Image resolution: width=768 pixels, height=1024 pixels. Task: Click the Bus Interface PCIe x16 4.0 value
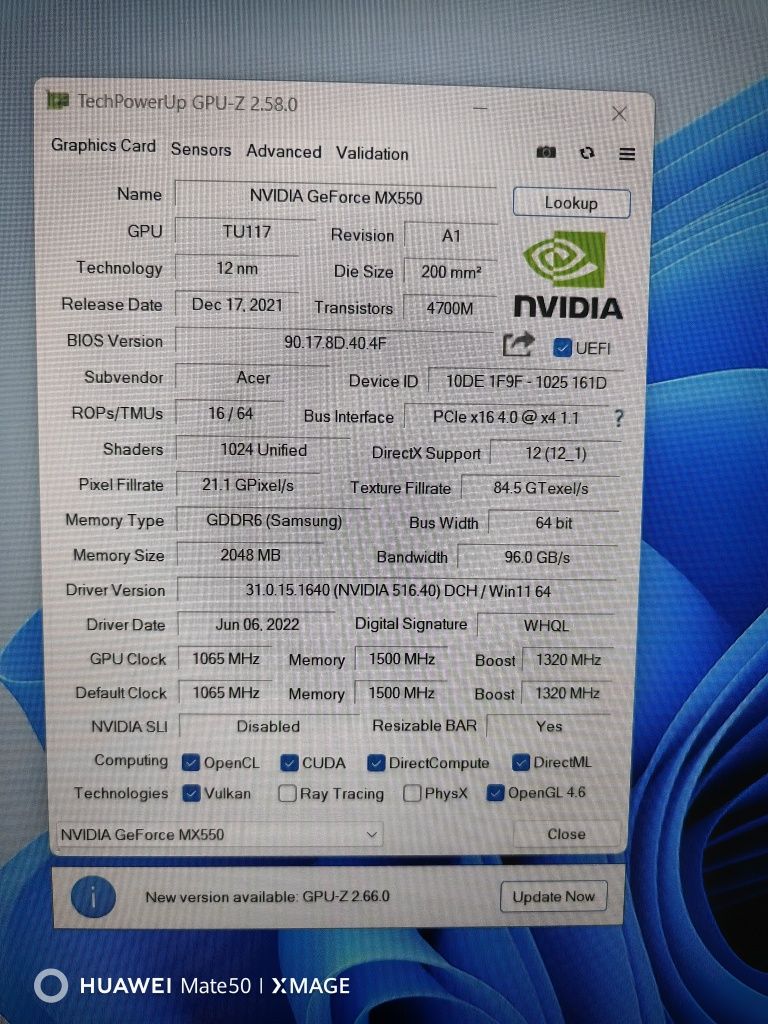[x=506, y=417]
